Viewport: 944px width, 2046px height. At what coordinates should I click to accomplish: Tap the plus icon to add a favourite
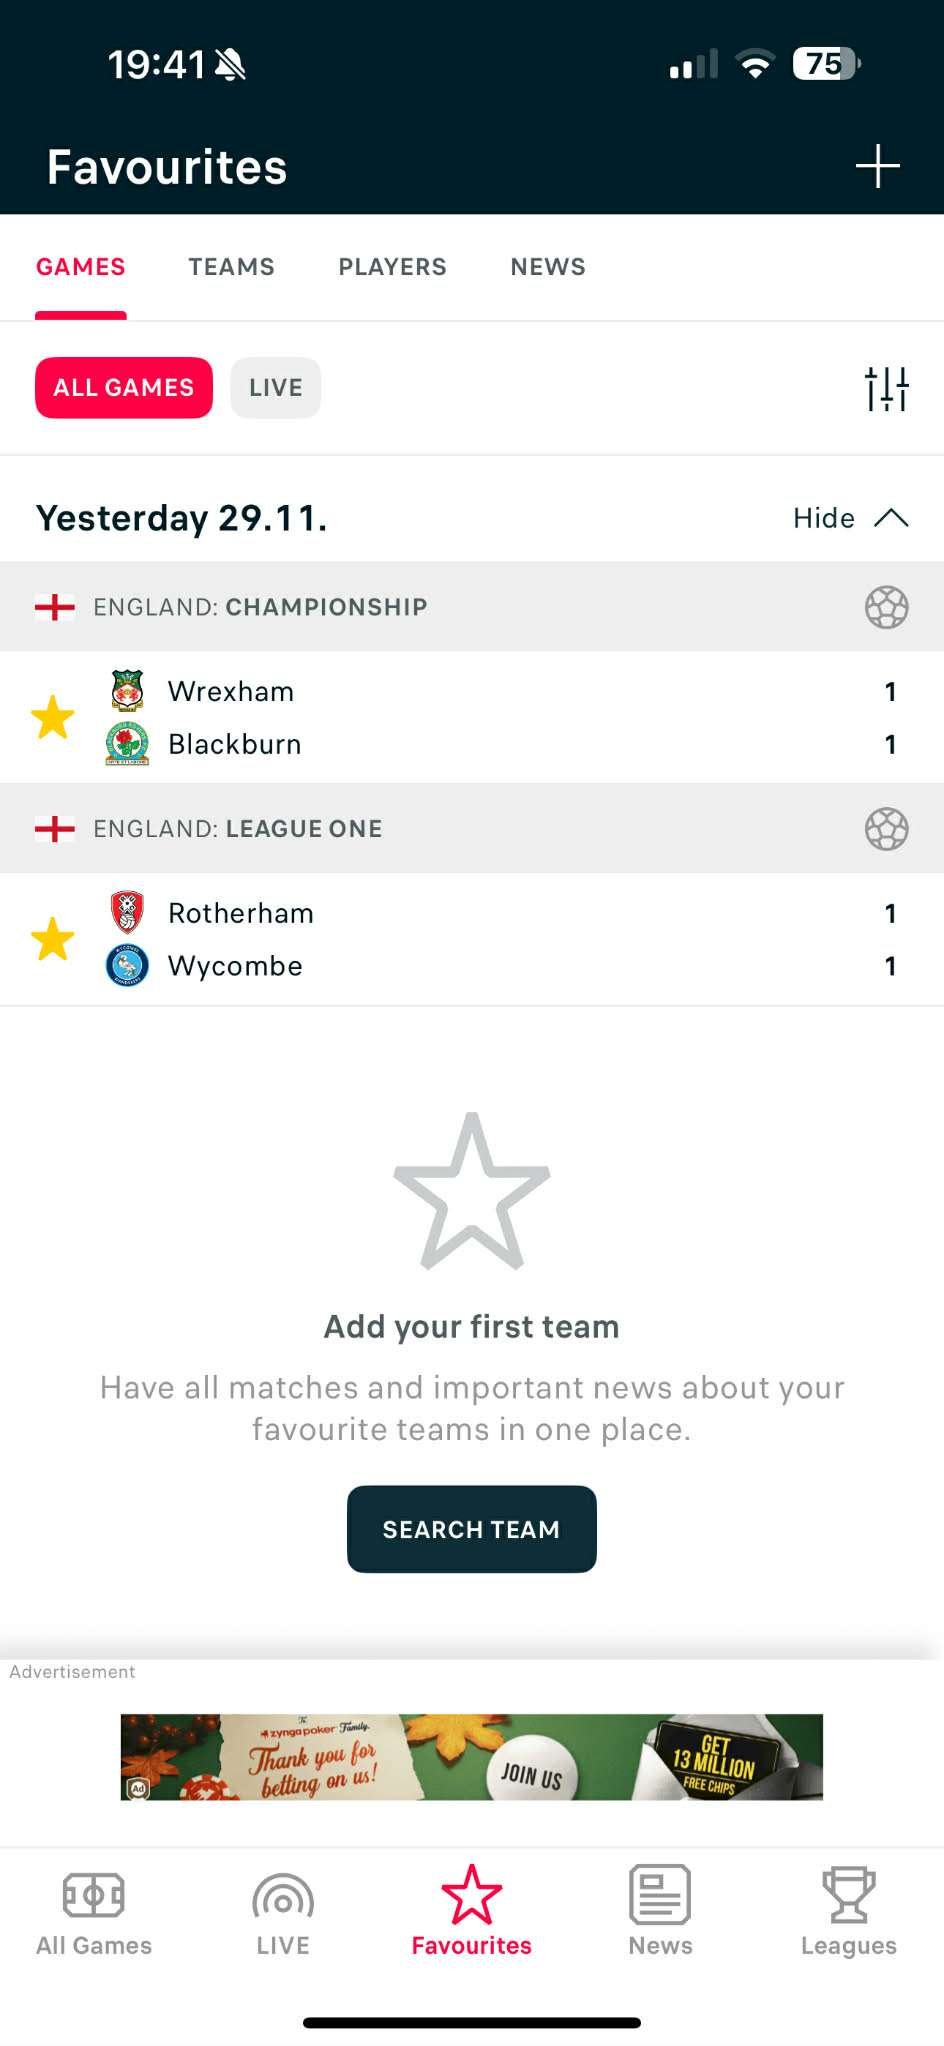point(876,167)
